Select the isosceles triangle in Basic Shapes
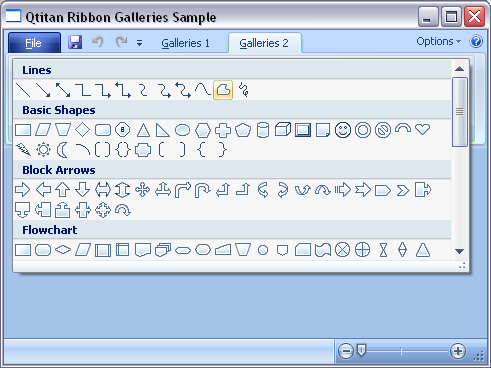This screenshot has width=491, height=368. click(143, 130)
